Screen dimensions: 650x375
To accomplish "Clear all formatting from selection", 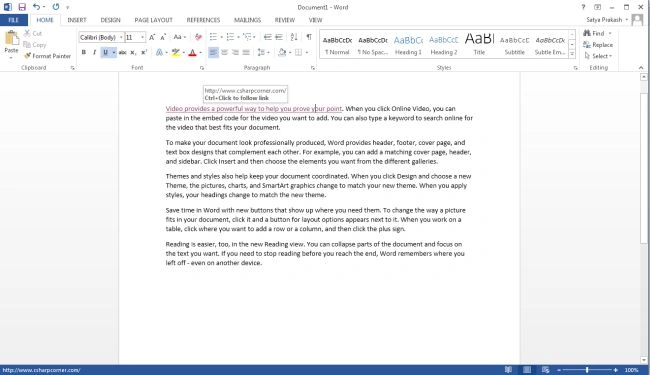I will (x=198, y=37).
